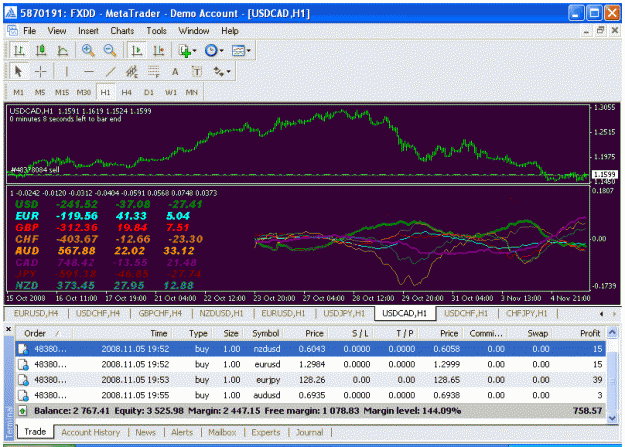Click the add indicator icon with green plus
The image size is (625, 447).
tap(185, 51)
